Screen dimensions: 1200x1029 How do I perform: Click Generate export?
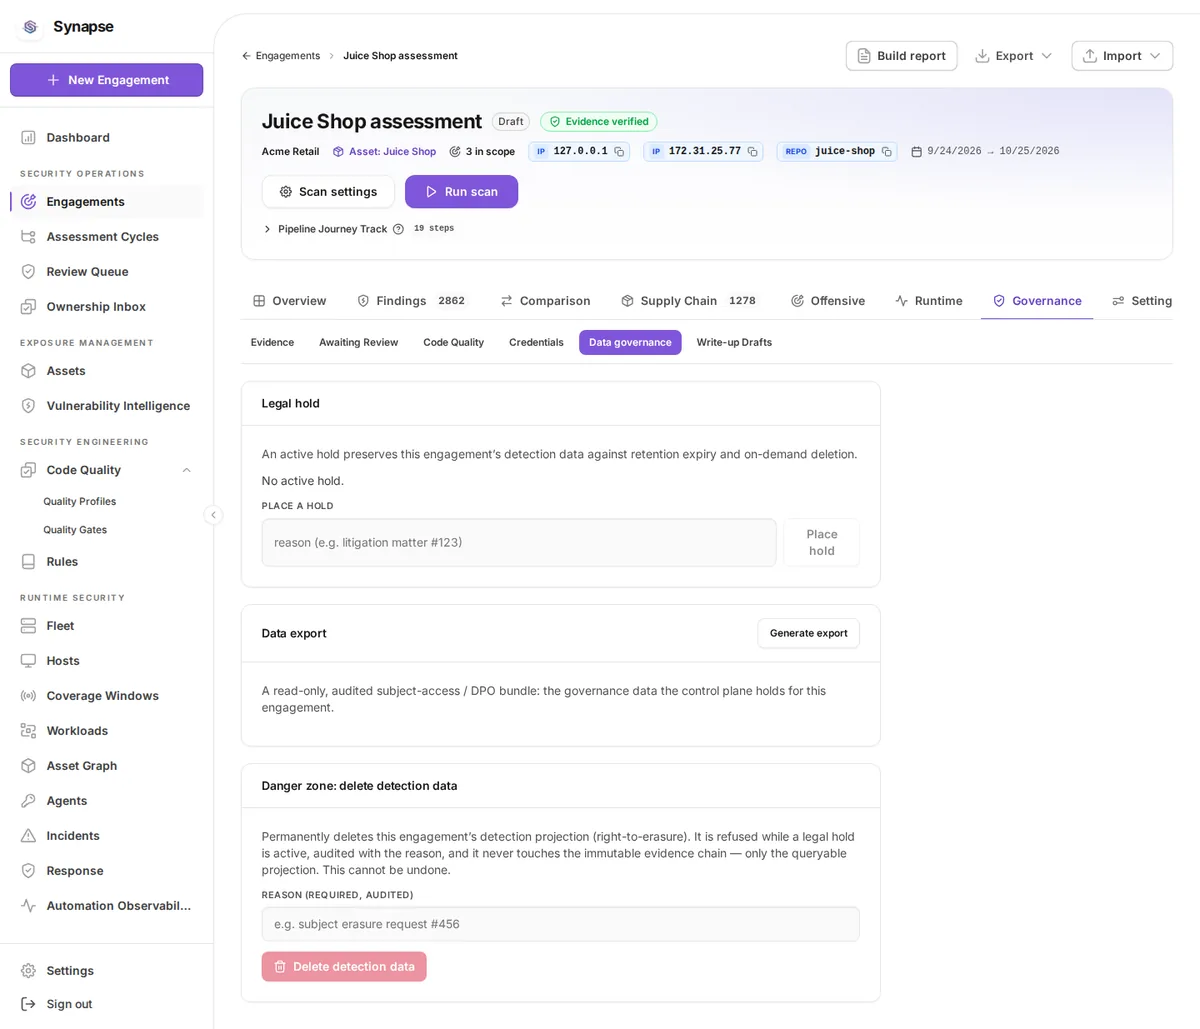point(808,633)
